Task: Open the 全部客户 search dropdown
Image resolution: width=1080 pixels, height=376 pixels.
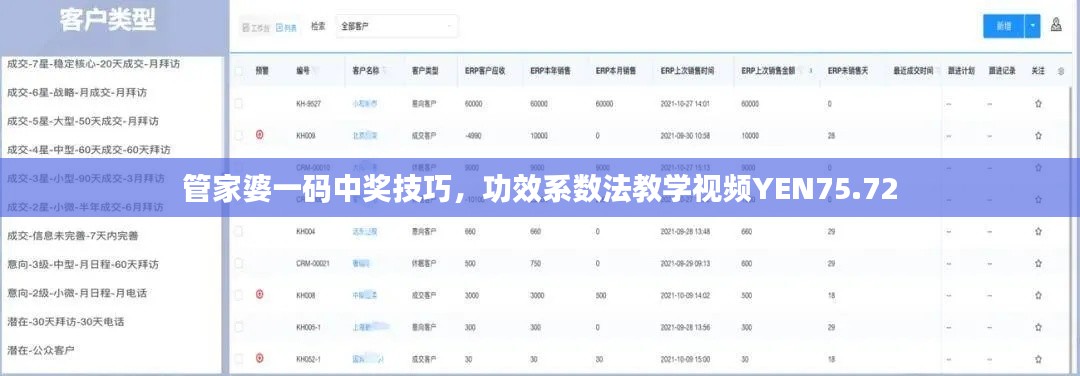Action: click(x=397, y=27)
